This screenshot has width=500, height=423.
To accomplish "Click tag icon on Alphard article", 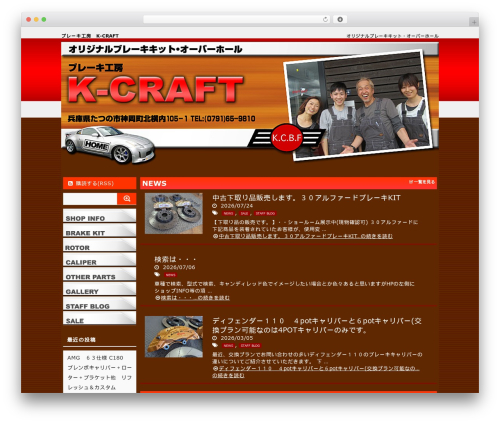I will point(215,213).
